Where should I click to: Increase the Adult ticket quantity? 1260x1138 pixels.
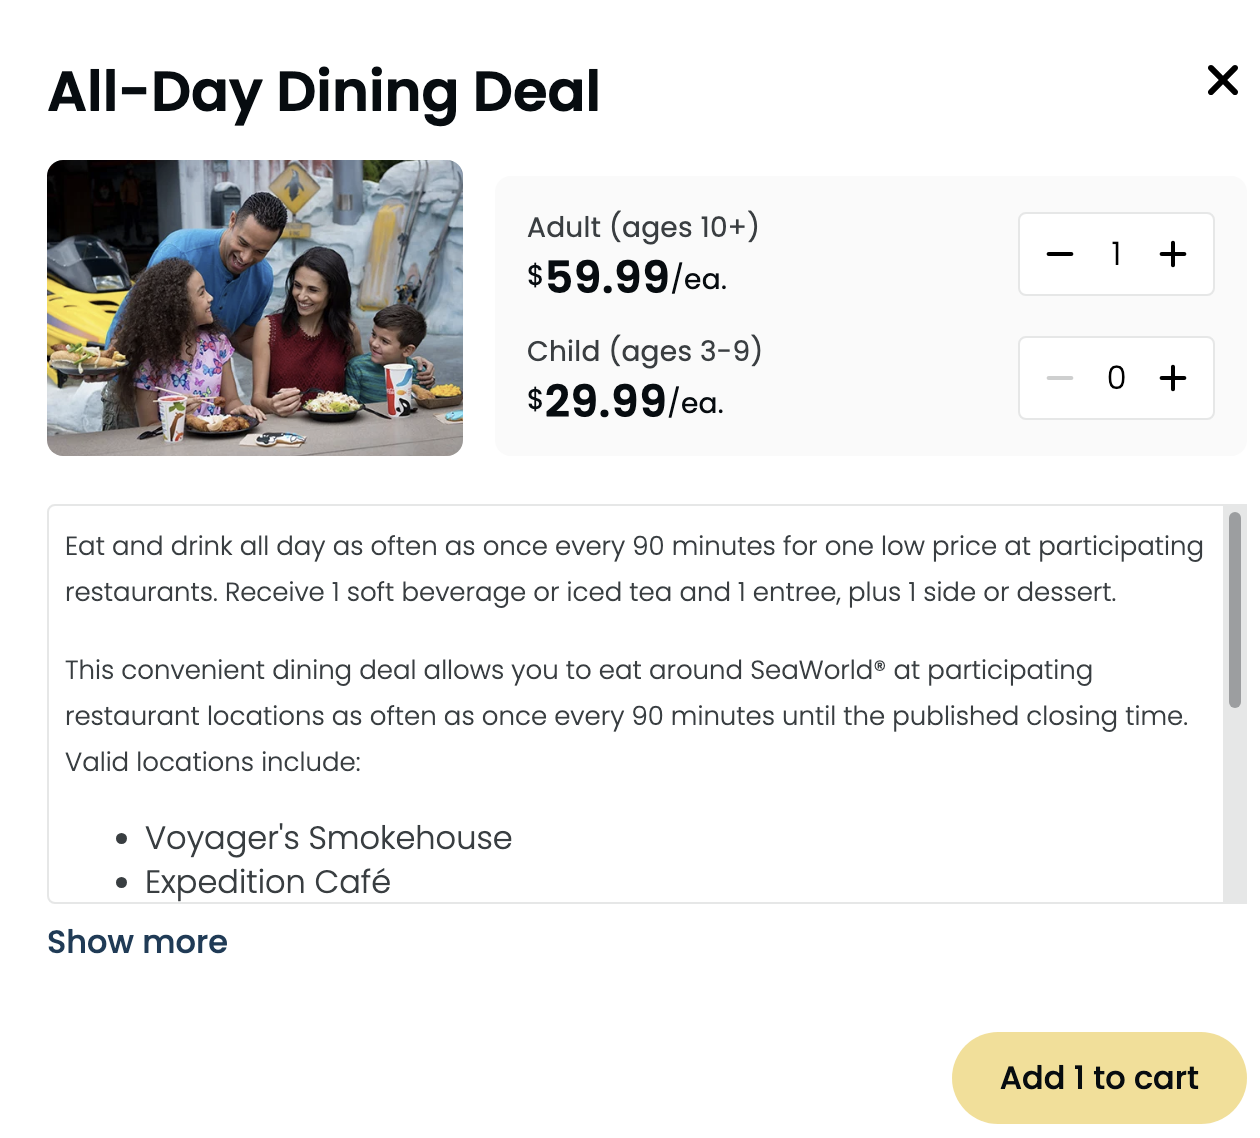[1172, 254]
